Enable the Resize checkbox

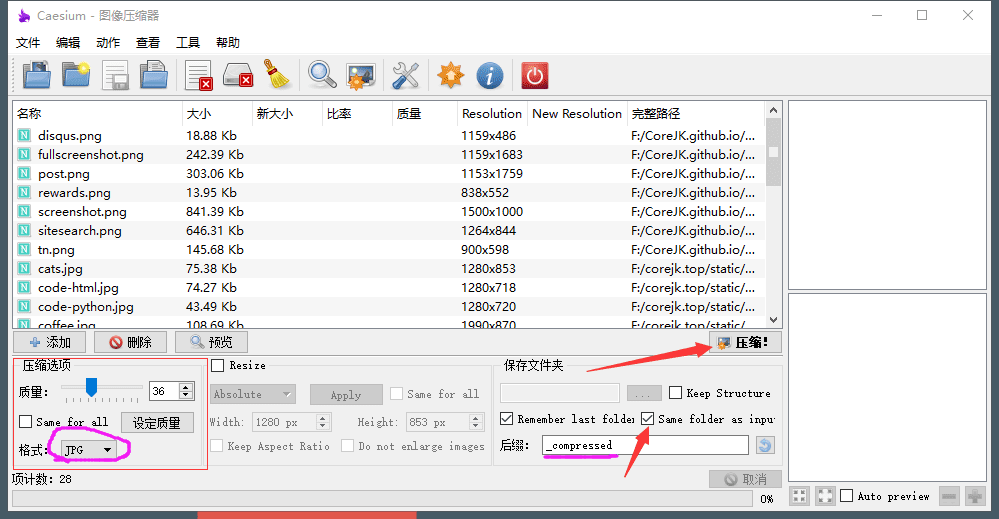coord(218,365)
